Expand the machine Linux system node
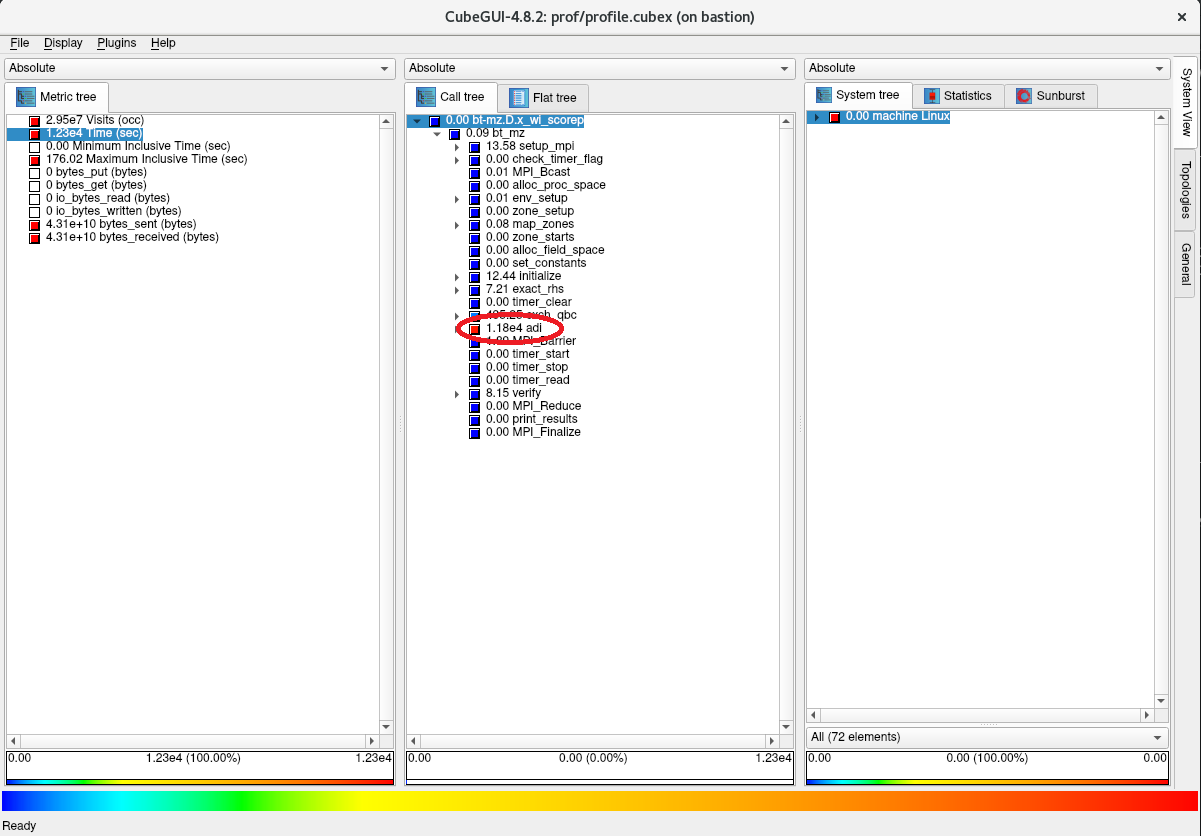The image size is (1201, 836). 816,117
